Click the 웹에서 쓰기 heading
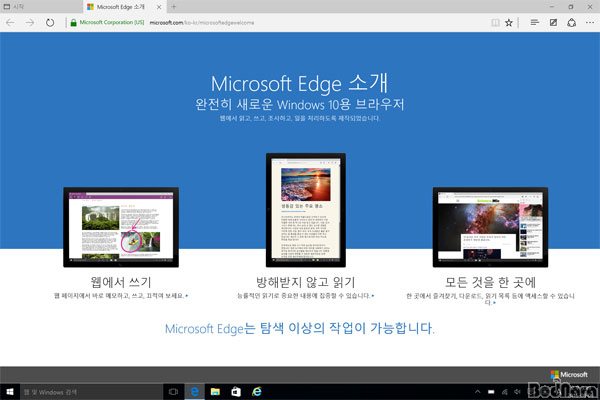This screenshot has height=400, width=600. point(121,282)
